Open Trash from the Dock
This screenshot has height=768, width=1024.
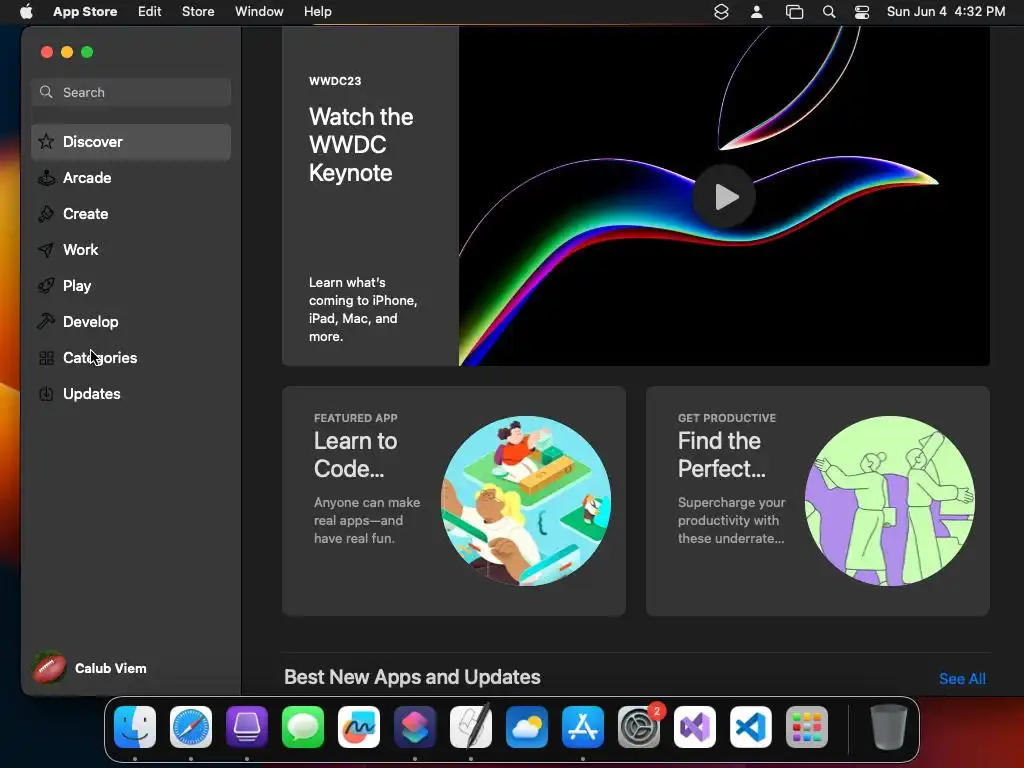click(889, 727)
